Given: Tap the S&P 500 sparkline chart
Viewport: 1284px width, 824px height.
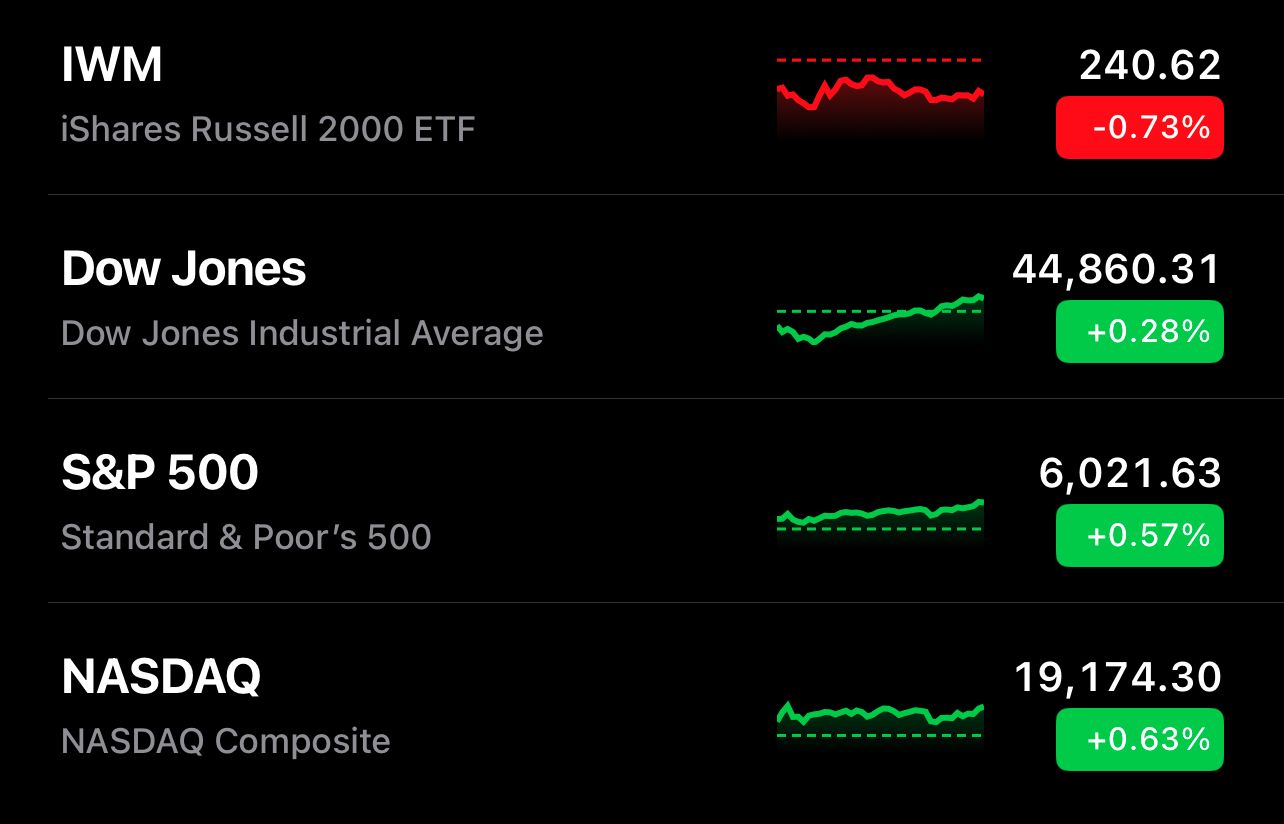Looking at the screenshot, I should (880, 520).
